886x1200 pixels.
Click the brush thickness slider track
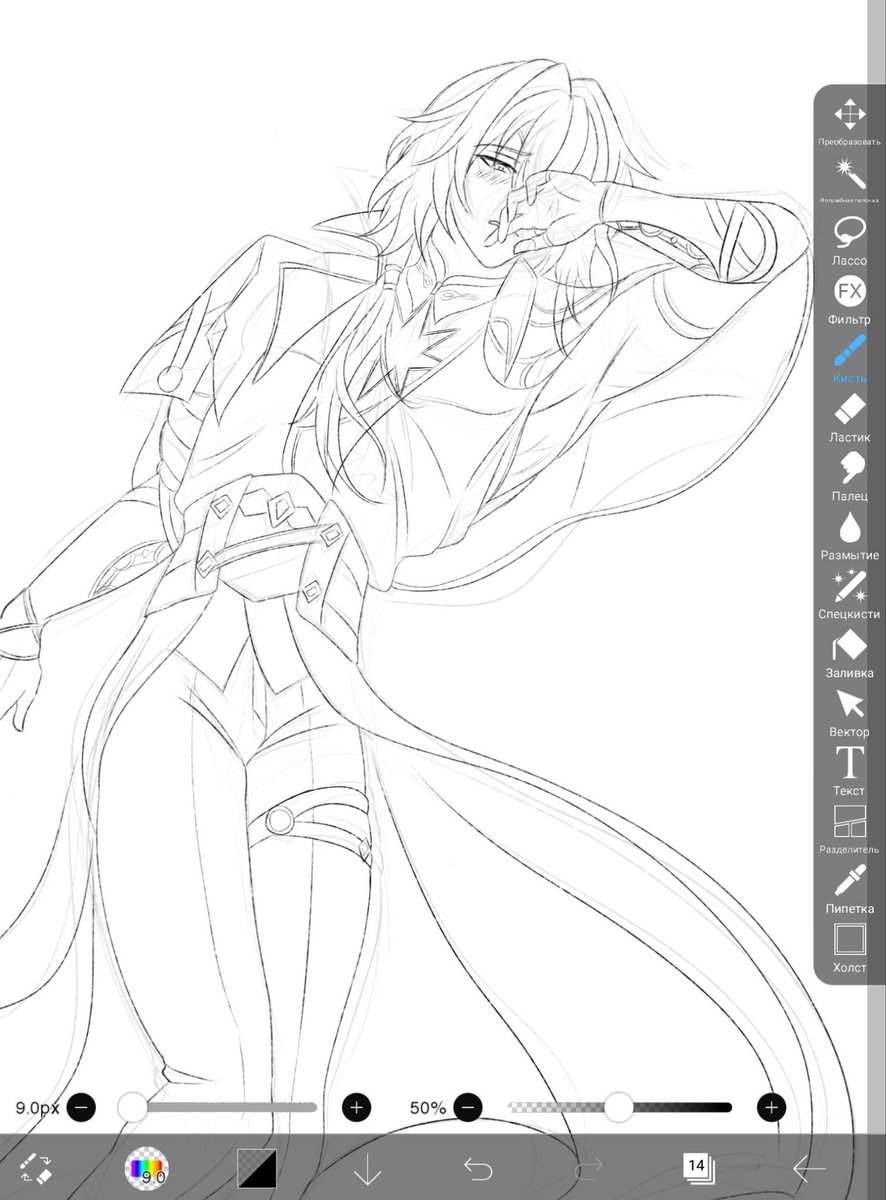point(218,1107)
